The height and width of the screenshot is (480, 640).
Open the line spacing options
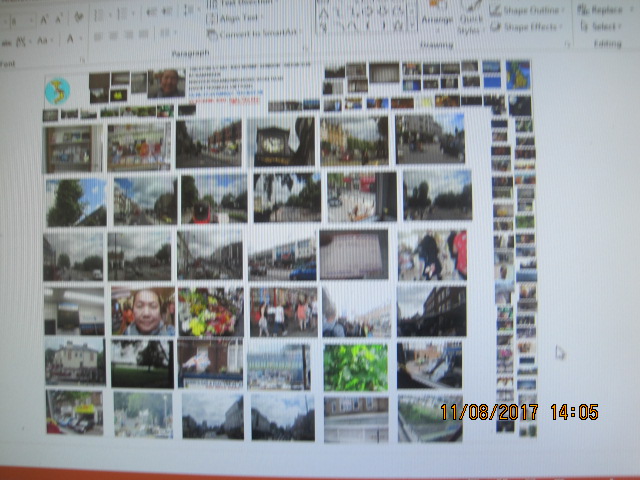tap(190, 10)
